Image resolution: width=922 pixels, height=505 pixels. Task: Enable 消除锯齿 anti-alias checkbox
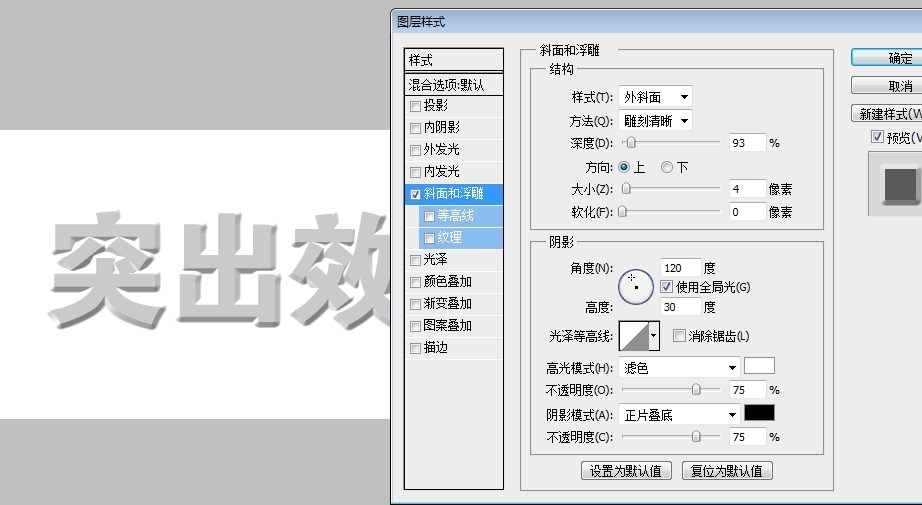[x=679, y=336]
